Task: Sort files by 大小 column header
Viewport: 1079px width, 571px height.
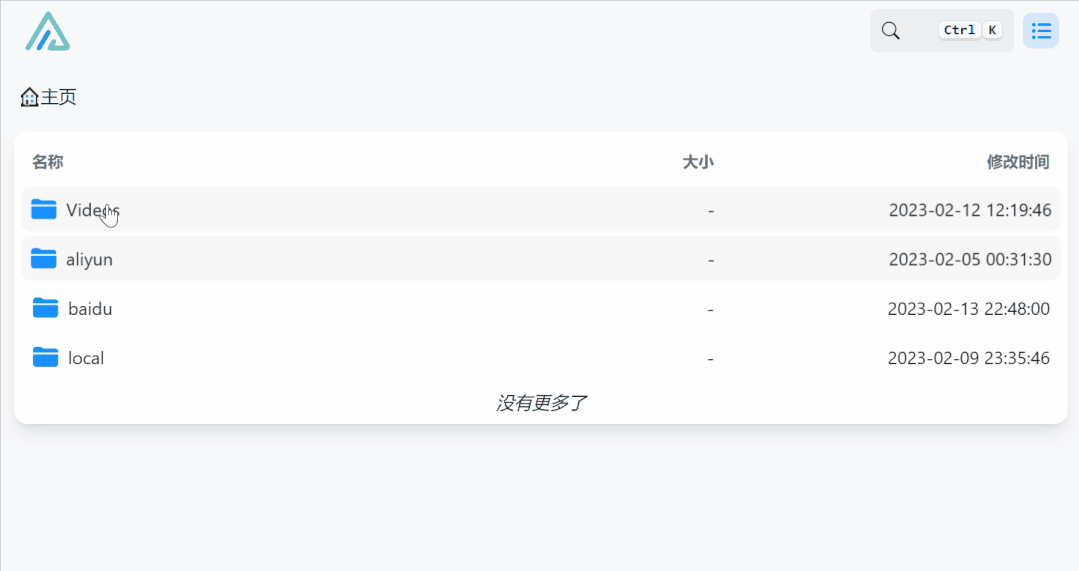Action: 698,162
